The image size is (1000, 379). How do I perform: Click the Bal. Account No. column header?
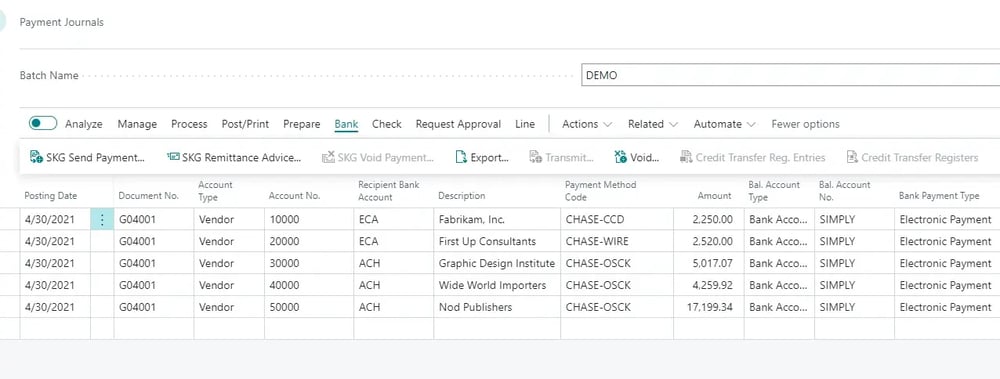click(x=844, y=190)
